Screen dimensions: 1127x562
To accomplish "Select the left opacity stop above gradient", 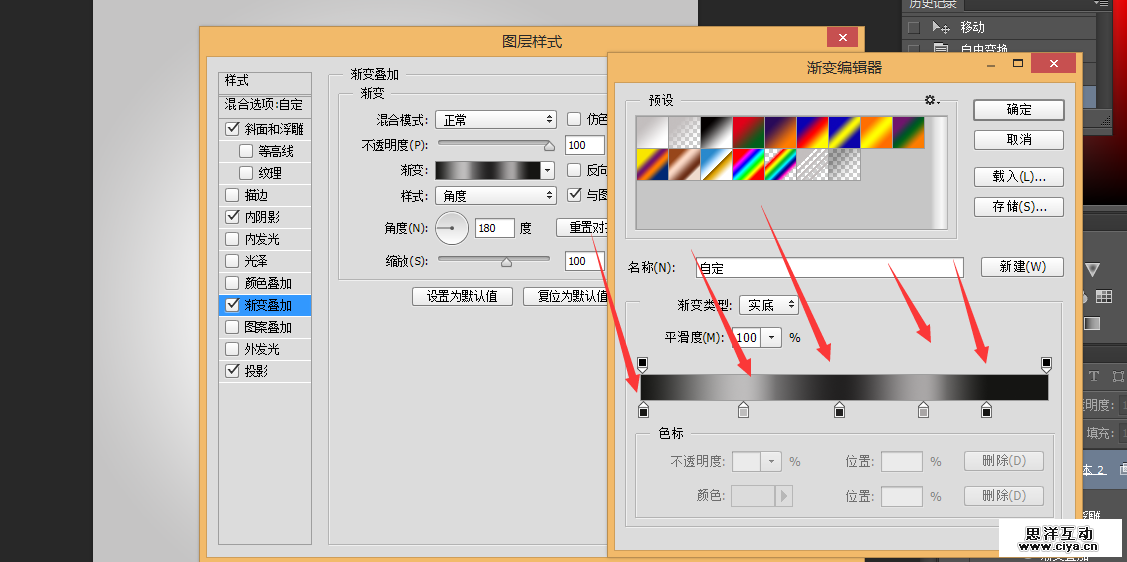I will [643, 364].
